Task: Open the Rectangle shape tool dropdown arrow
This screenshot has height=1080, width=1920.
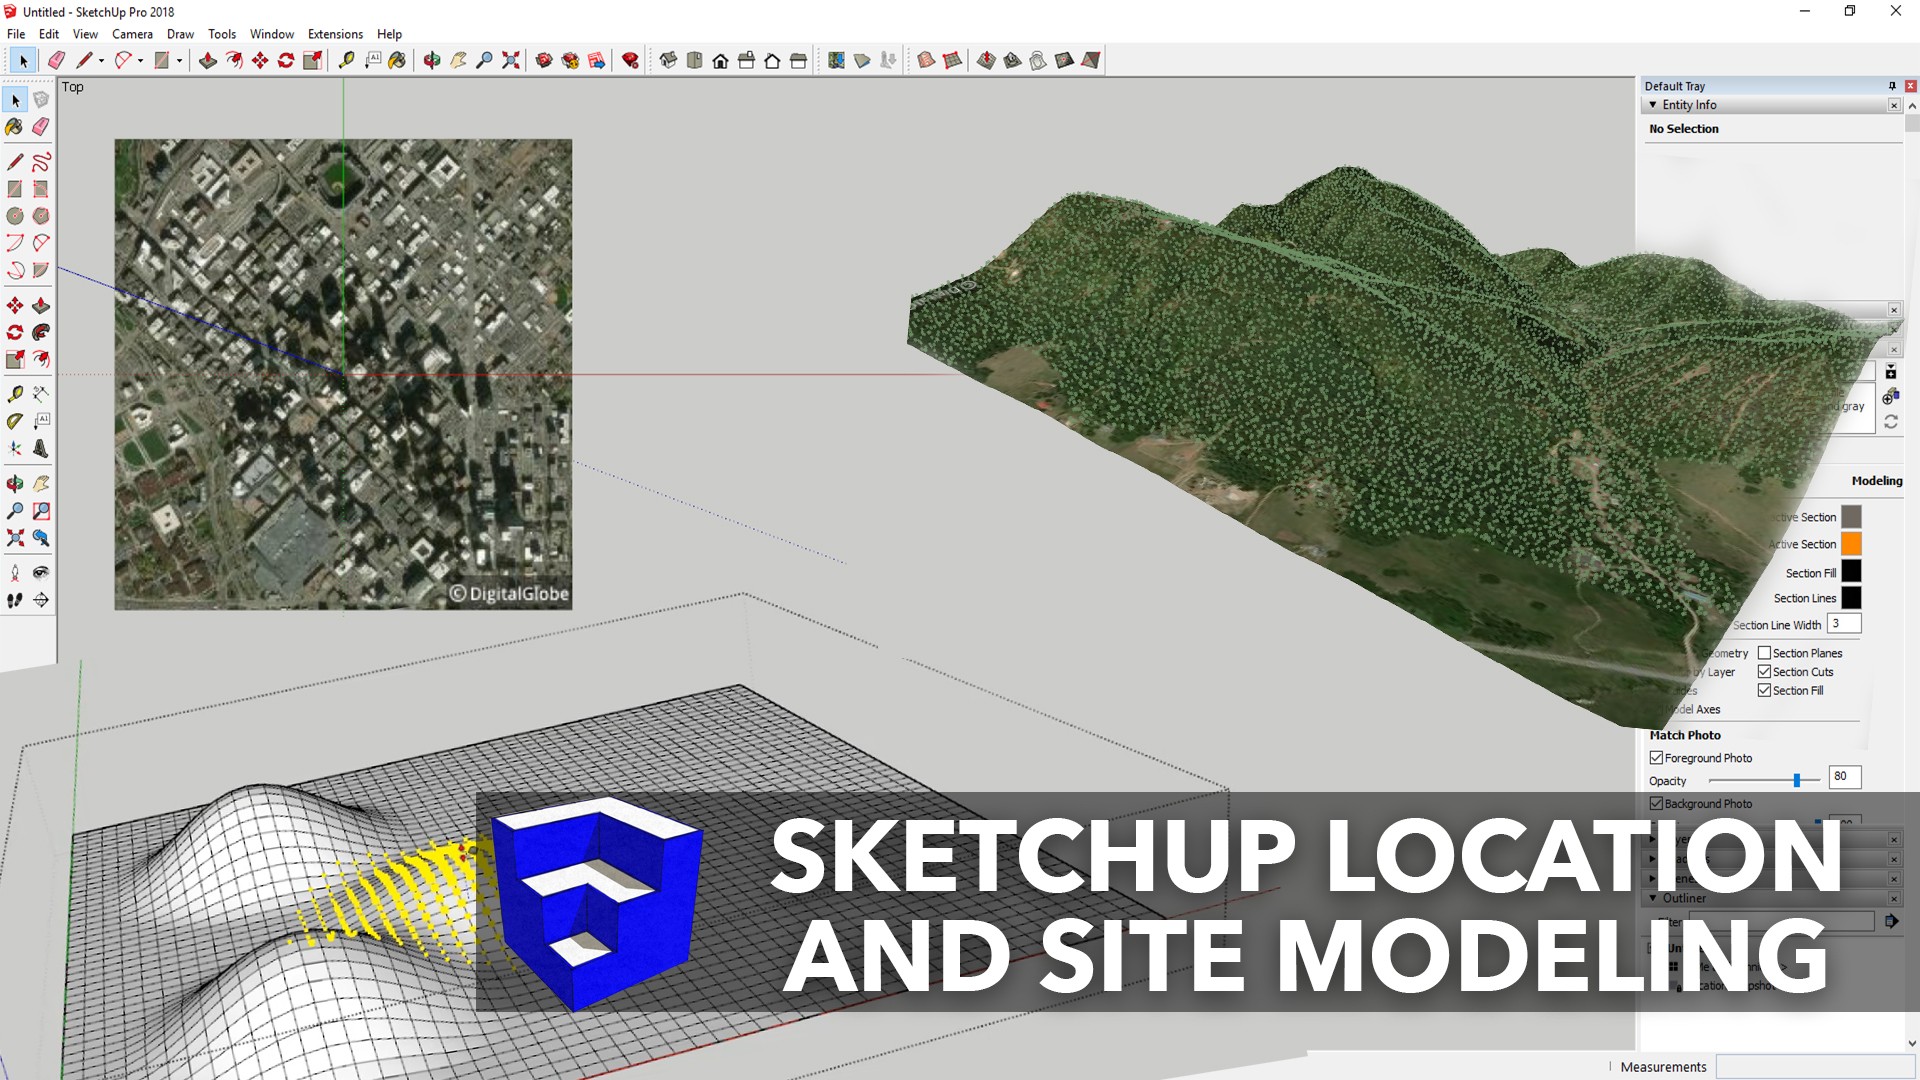Action: point(179,61)
